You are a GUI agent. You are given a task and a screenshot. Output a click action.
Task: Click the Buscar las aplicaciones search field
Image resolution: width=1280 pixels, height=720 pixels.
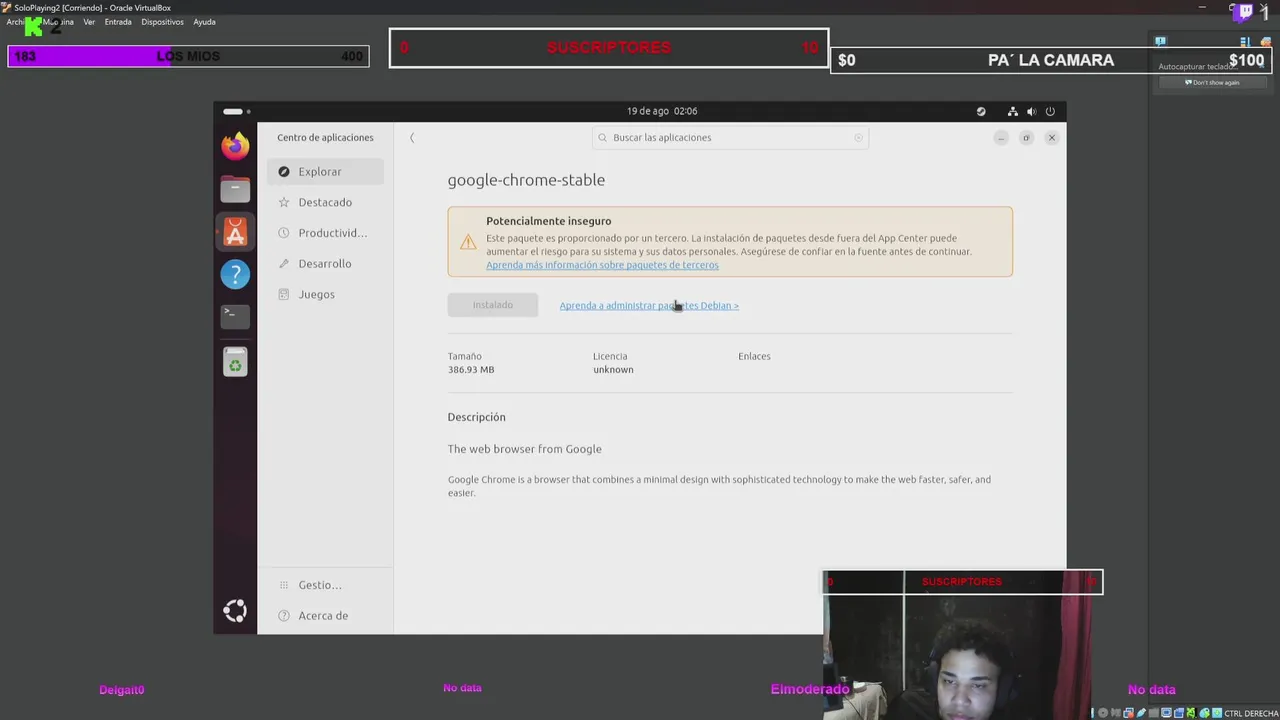point(730,138)
